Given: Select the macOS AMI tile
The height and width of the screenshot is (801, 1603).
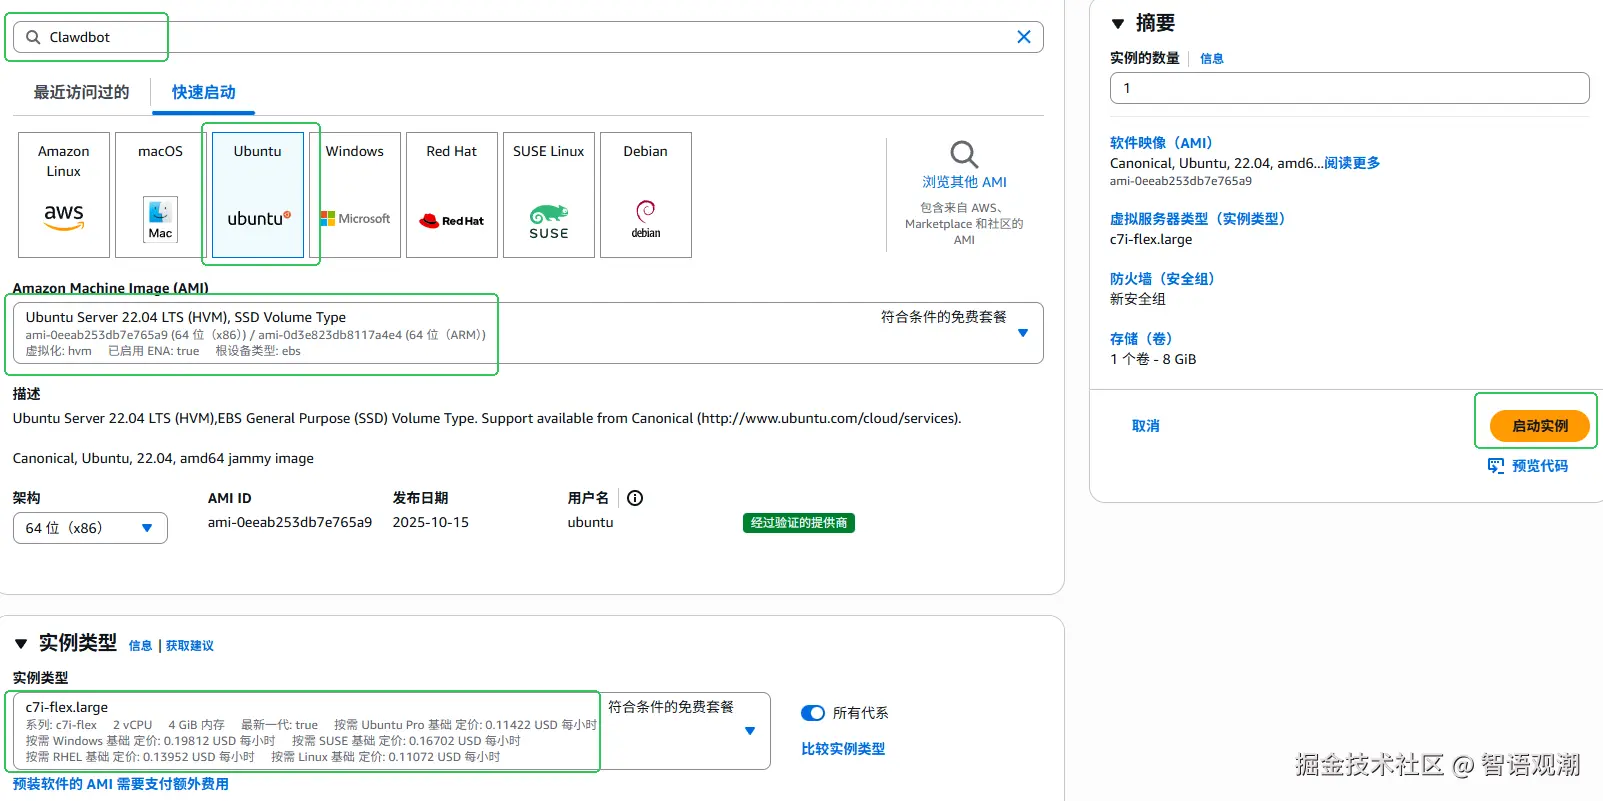Looking at the screenshot, I should pyautogui.click(x=161, y=195).
